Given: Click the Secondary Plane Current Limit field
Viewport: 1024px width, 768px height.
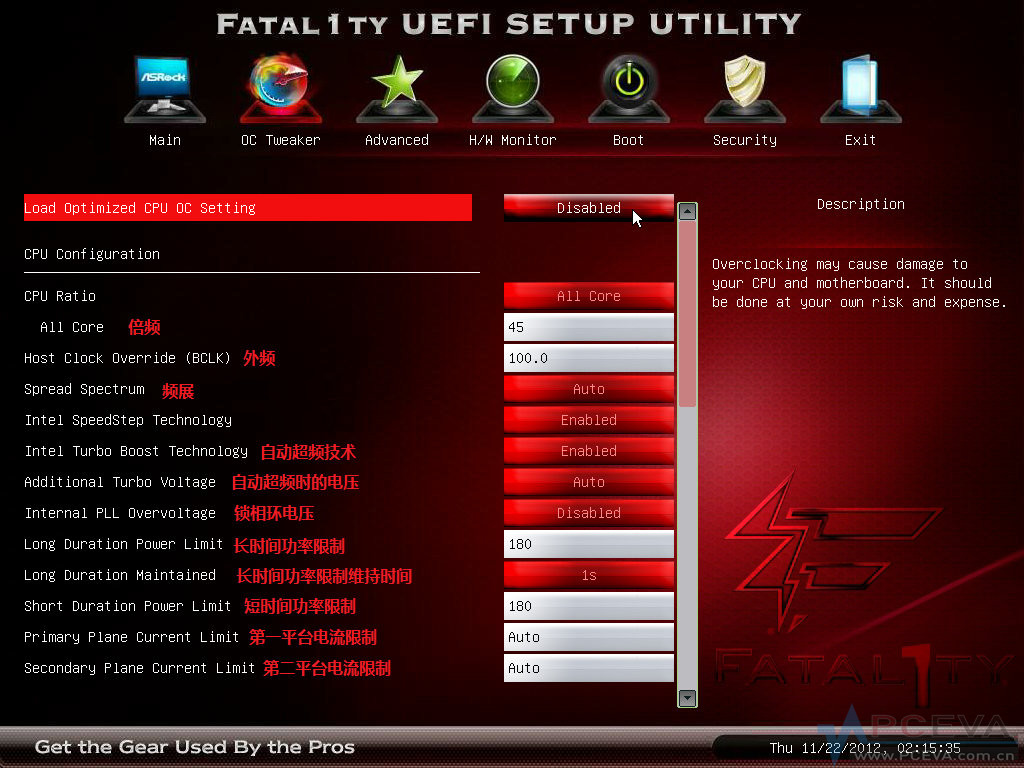Looking at the screenshot, I should 588,668.
